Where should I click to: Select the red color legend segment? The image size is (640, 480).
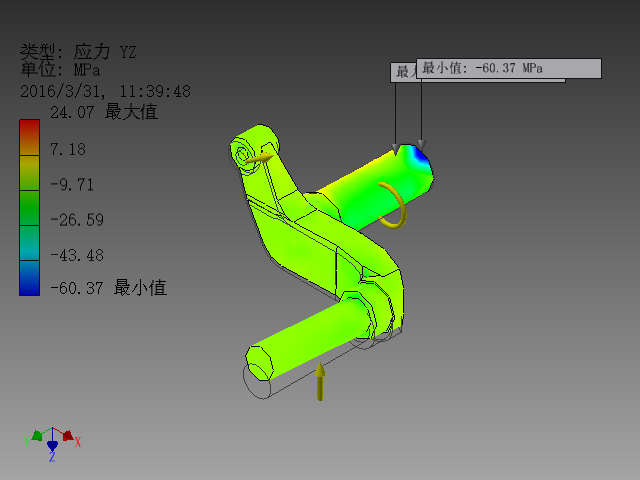29,138
